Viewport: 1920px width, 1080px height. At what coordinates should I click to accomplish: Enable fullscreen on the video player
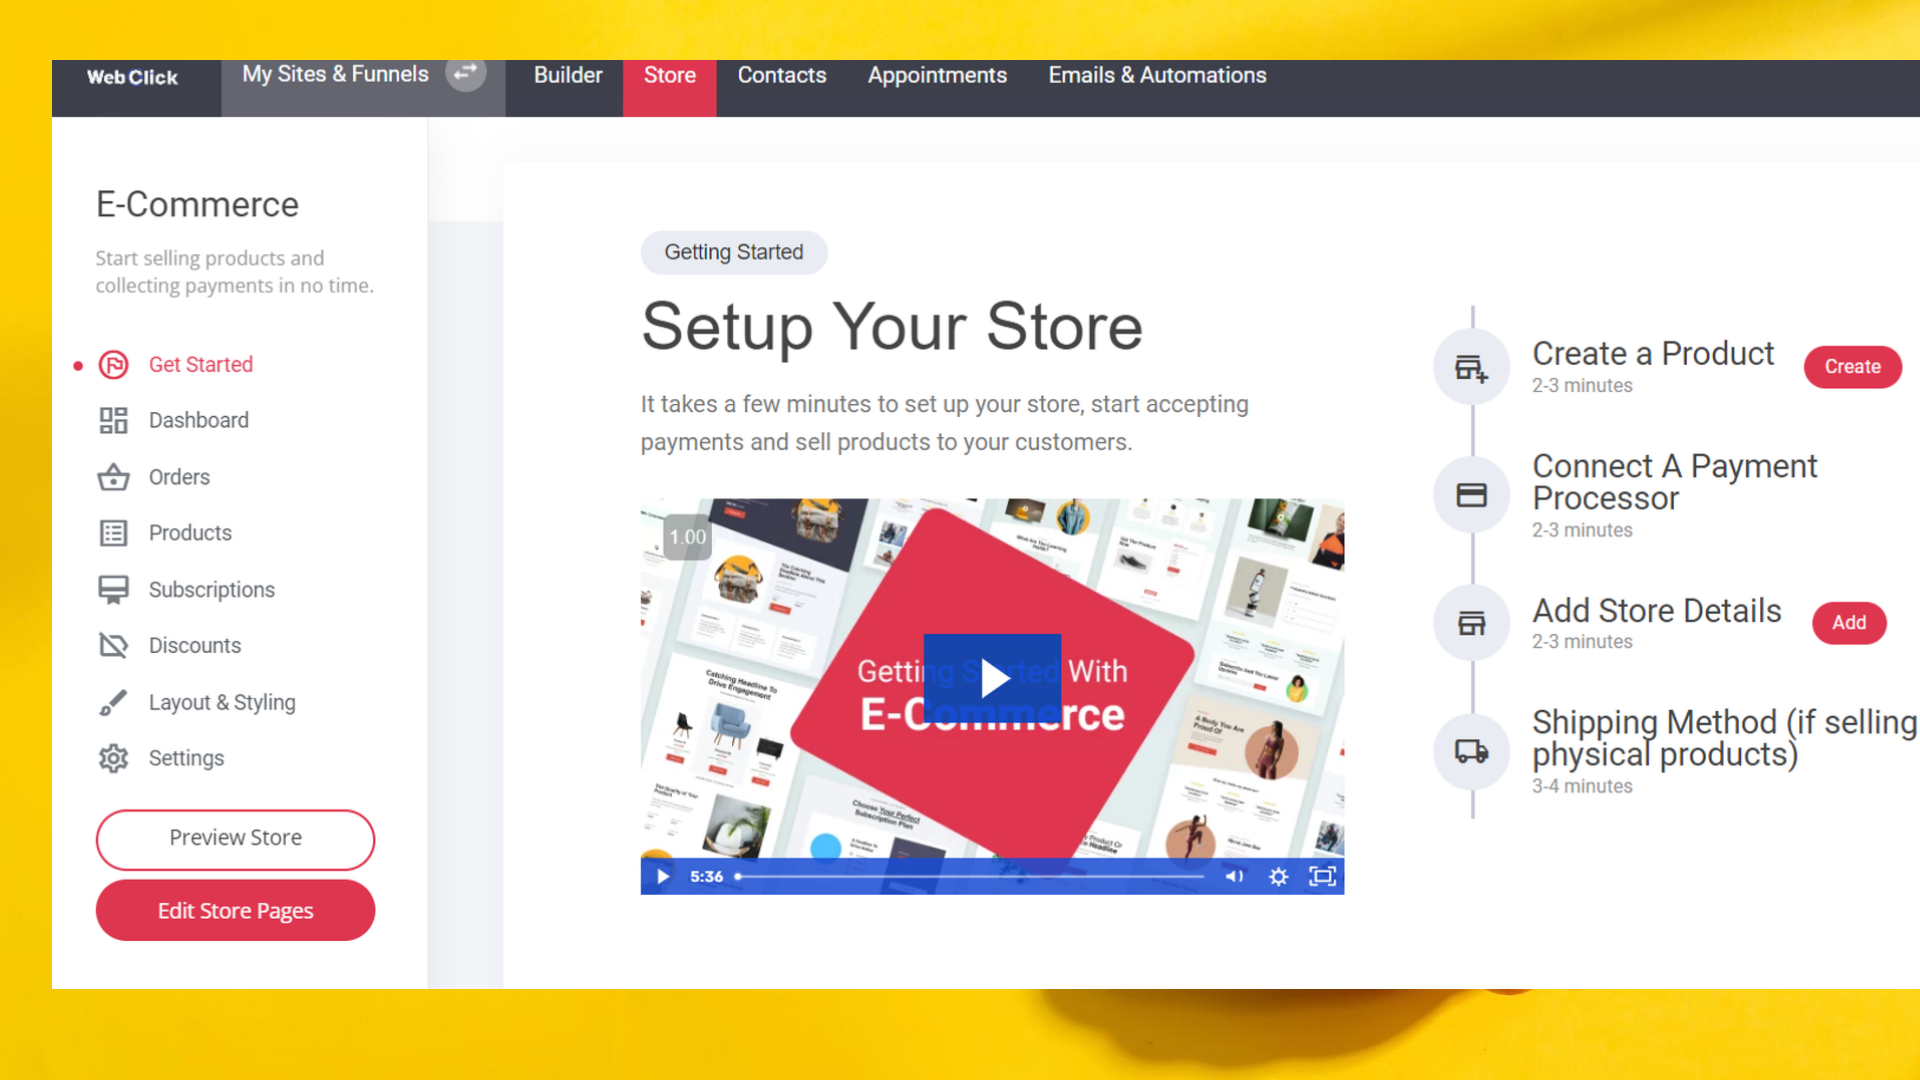click(x=1322, y=876)
